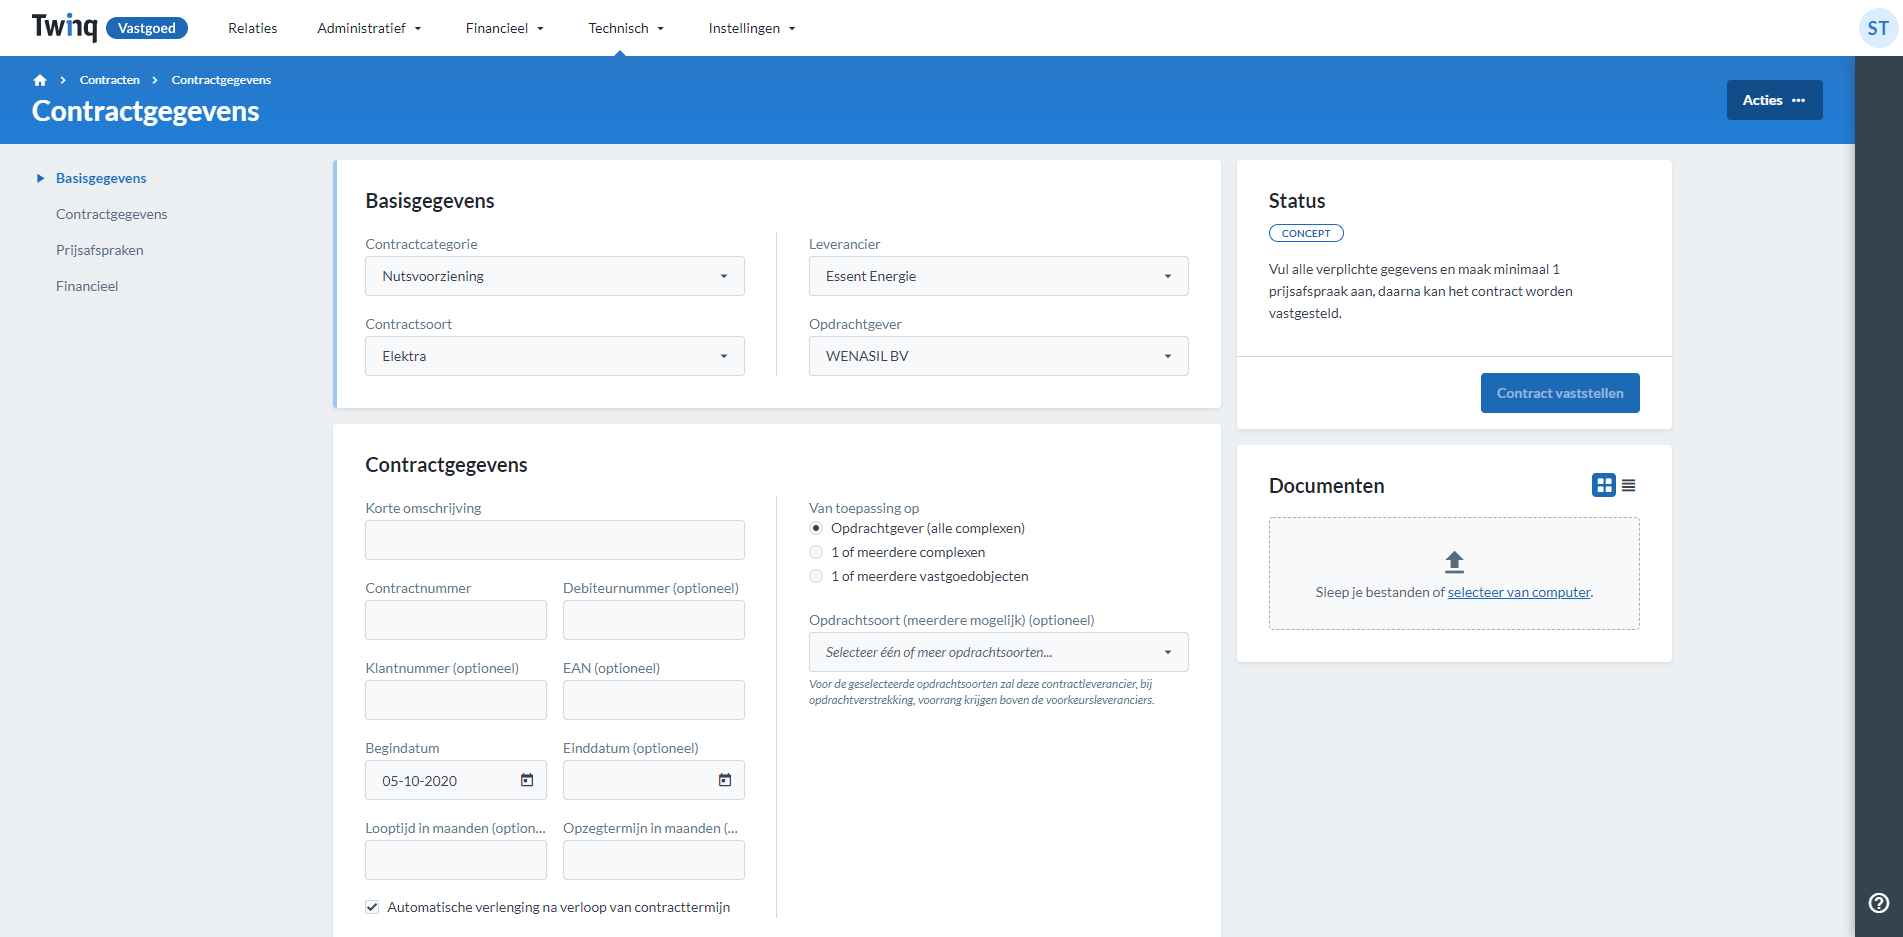Open the Begindatum calendar picker
This screenshot has height=937, width=1903.
(525, 780)
